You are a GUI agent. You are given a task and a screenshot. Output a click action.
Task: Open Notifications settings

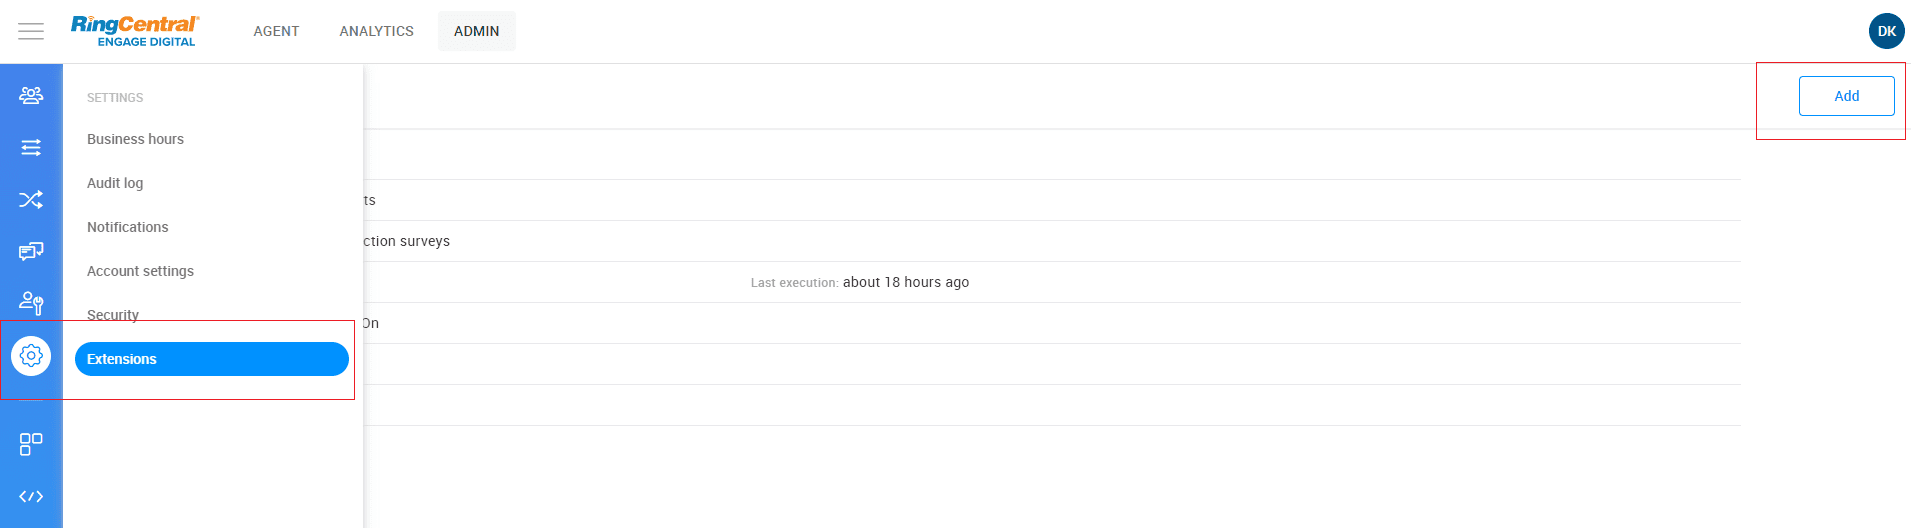tap(127, 227)
